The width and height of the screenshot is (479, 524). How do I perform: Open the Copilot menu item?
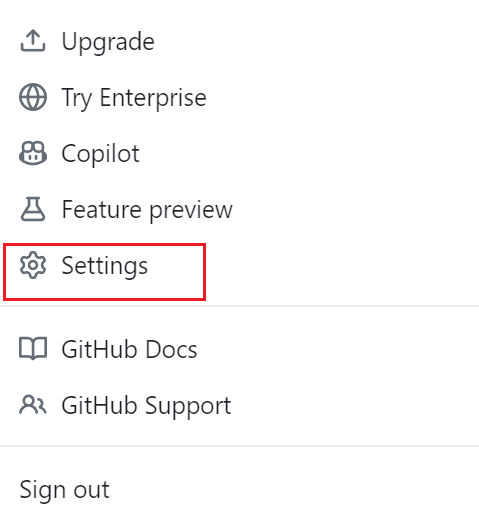[239, 153]
